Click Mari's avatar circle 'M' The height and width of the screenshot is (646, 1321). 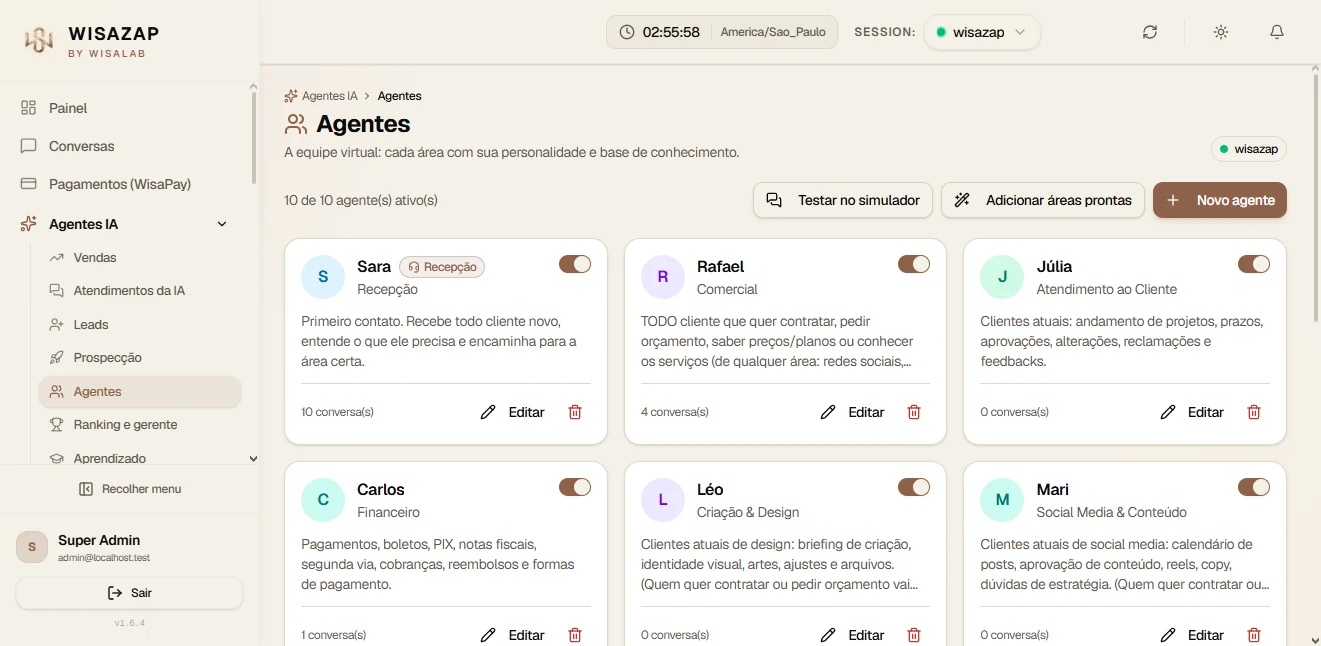click(1002, 500)
